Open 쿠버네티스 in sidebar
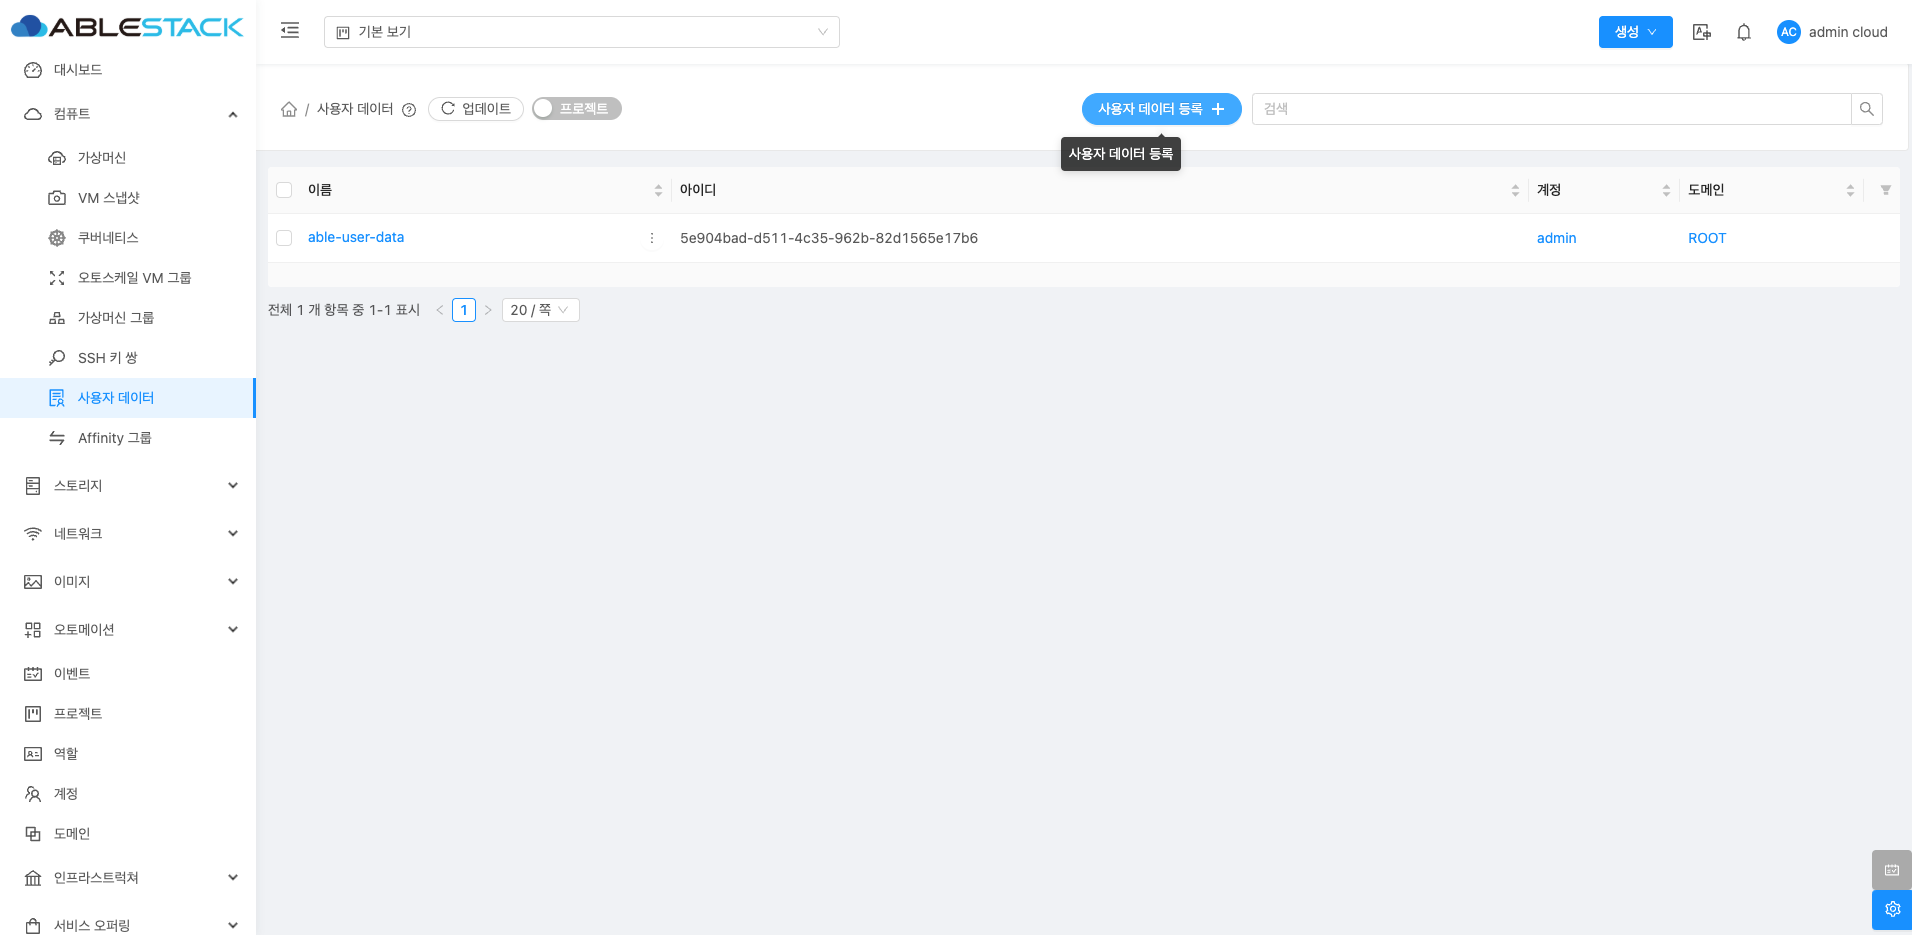 pos(128,238)
